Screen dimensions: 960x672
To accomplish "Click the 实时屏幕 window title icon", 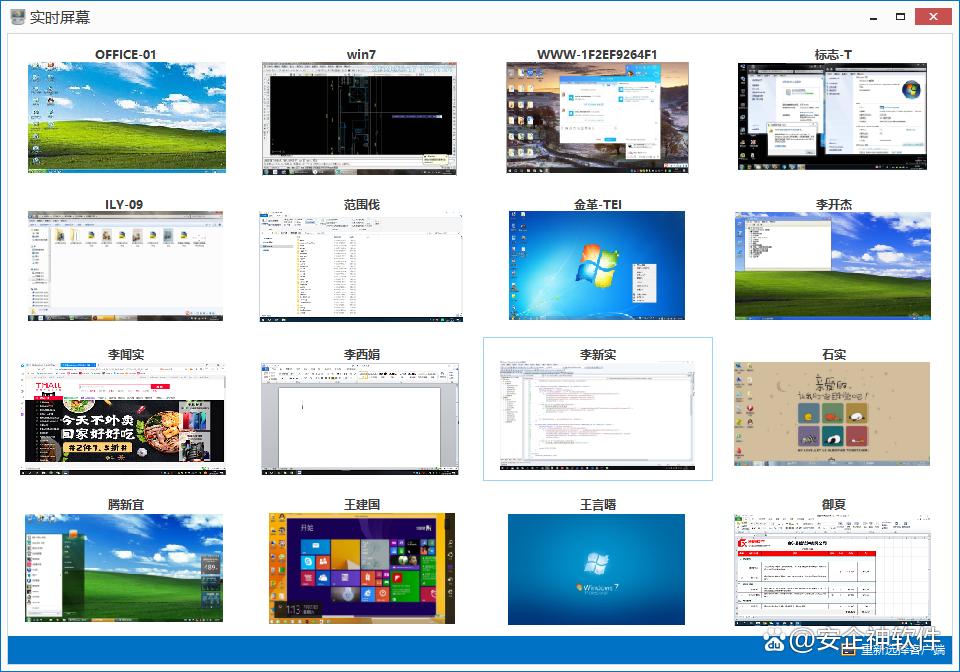I will (18, 17).
